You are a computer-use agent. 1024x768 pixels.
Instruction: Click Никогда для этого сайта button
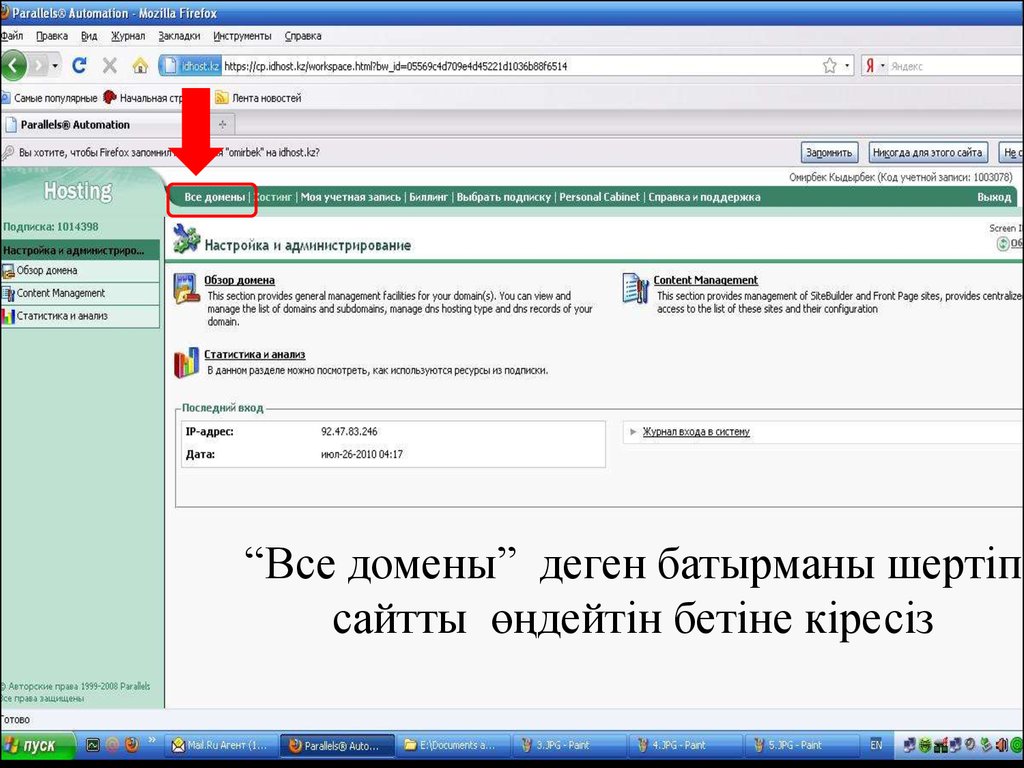928,153
